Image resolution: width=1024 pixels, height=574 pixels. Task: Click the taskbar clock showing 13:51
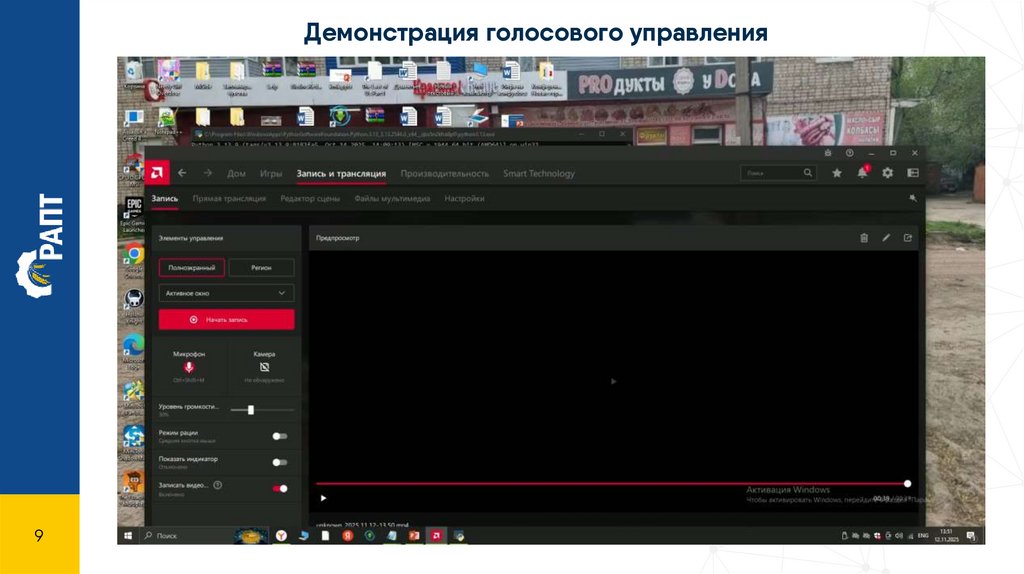point(945,535)
